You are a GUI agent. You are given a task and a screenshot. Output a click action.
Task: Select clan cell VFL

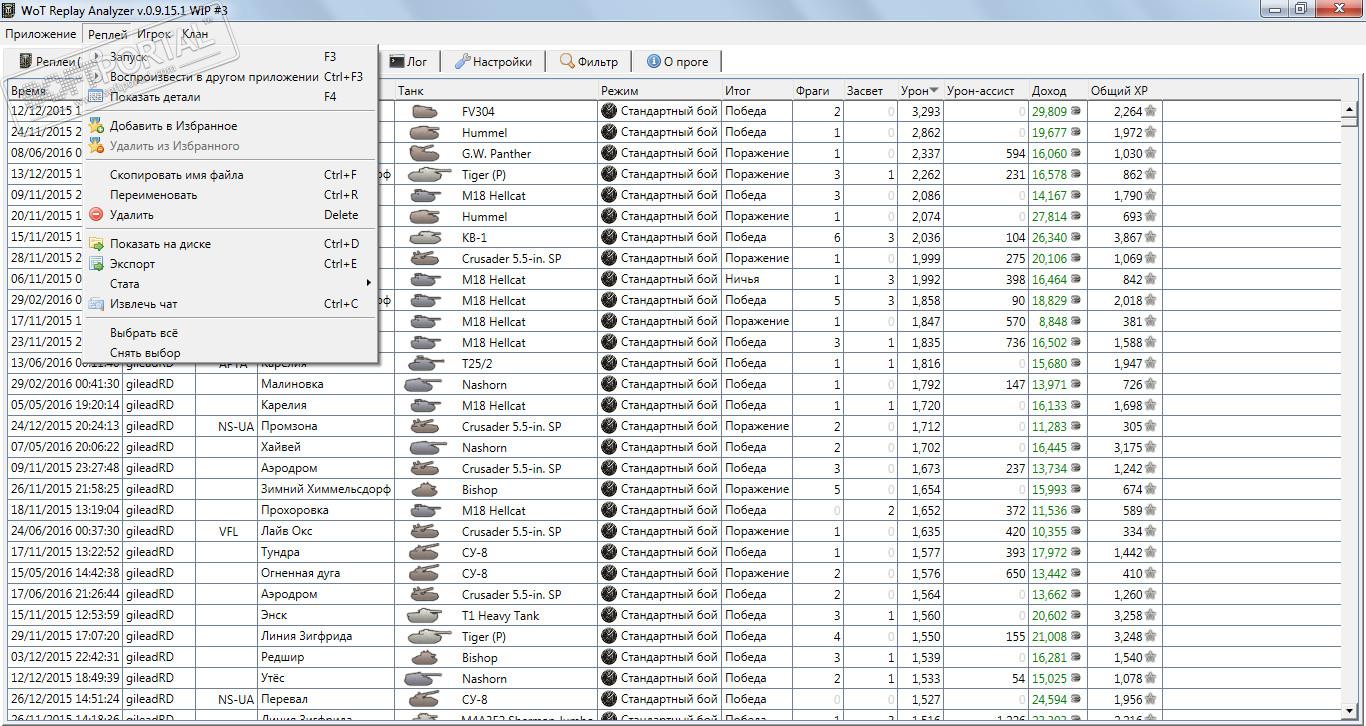[228, 531]
